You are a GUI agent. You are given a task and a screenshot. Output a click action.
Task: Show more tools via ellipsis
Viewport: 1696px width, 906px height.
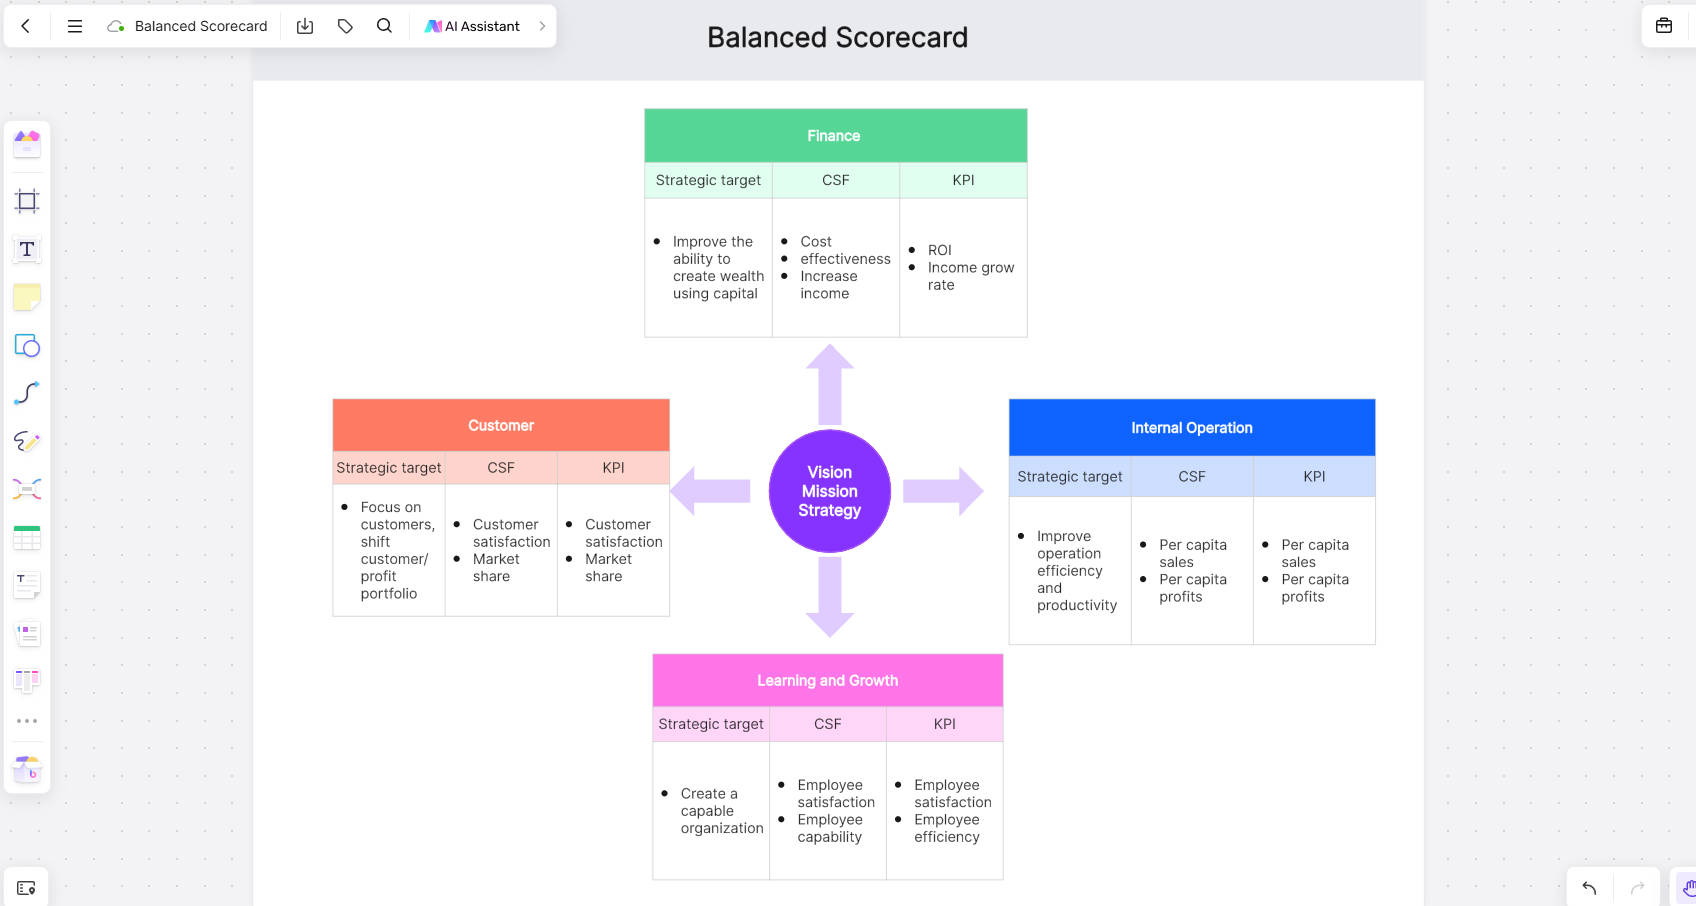(27, 721)
